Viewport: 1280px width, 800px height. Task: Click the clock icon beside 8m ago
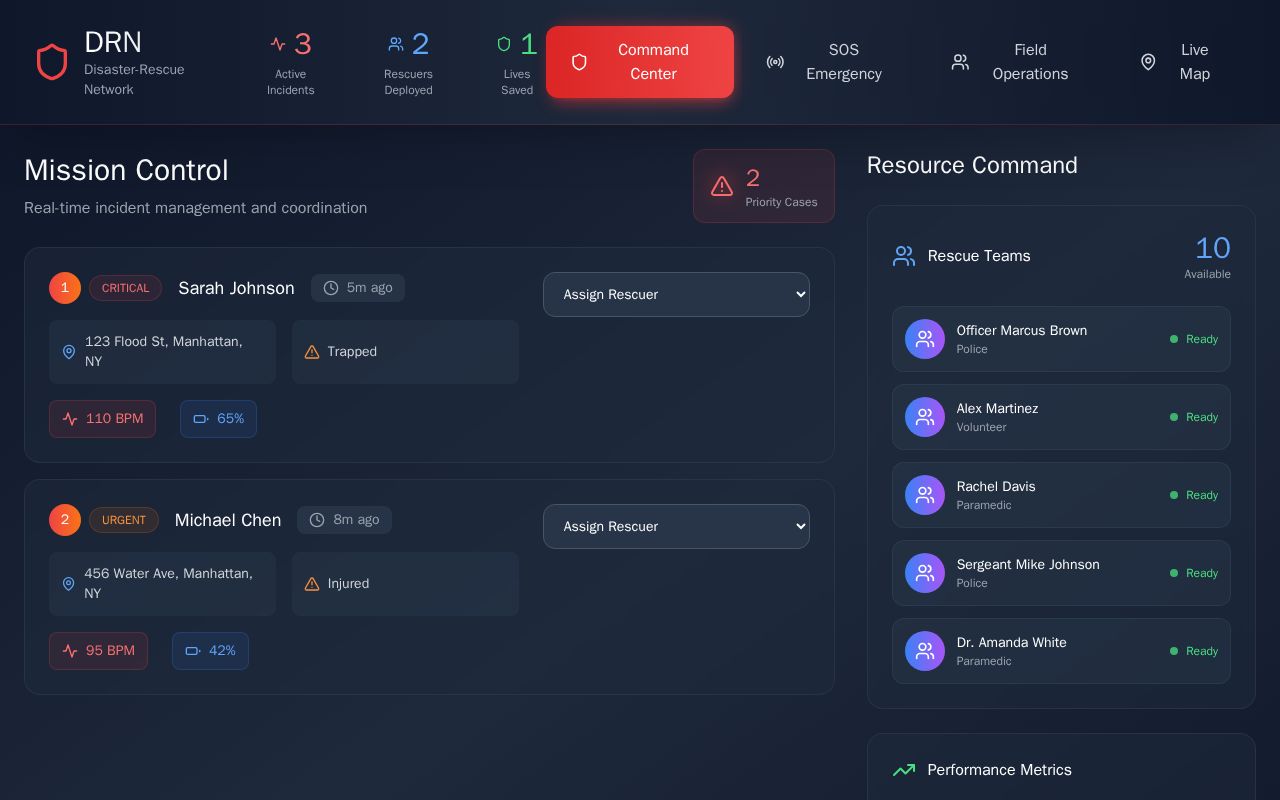click(x=317, y=520)
